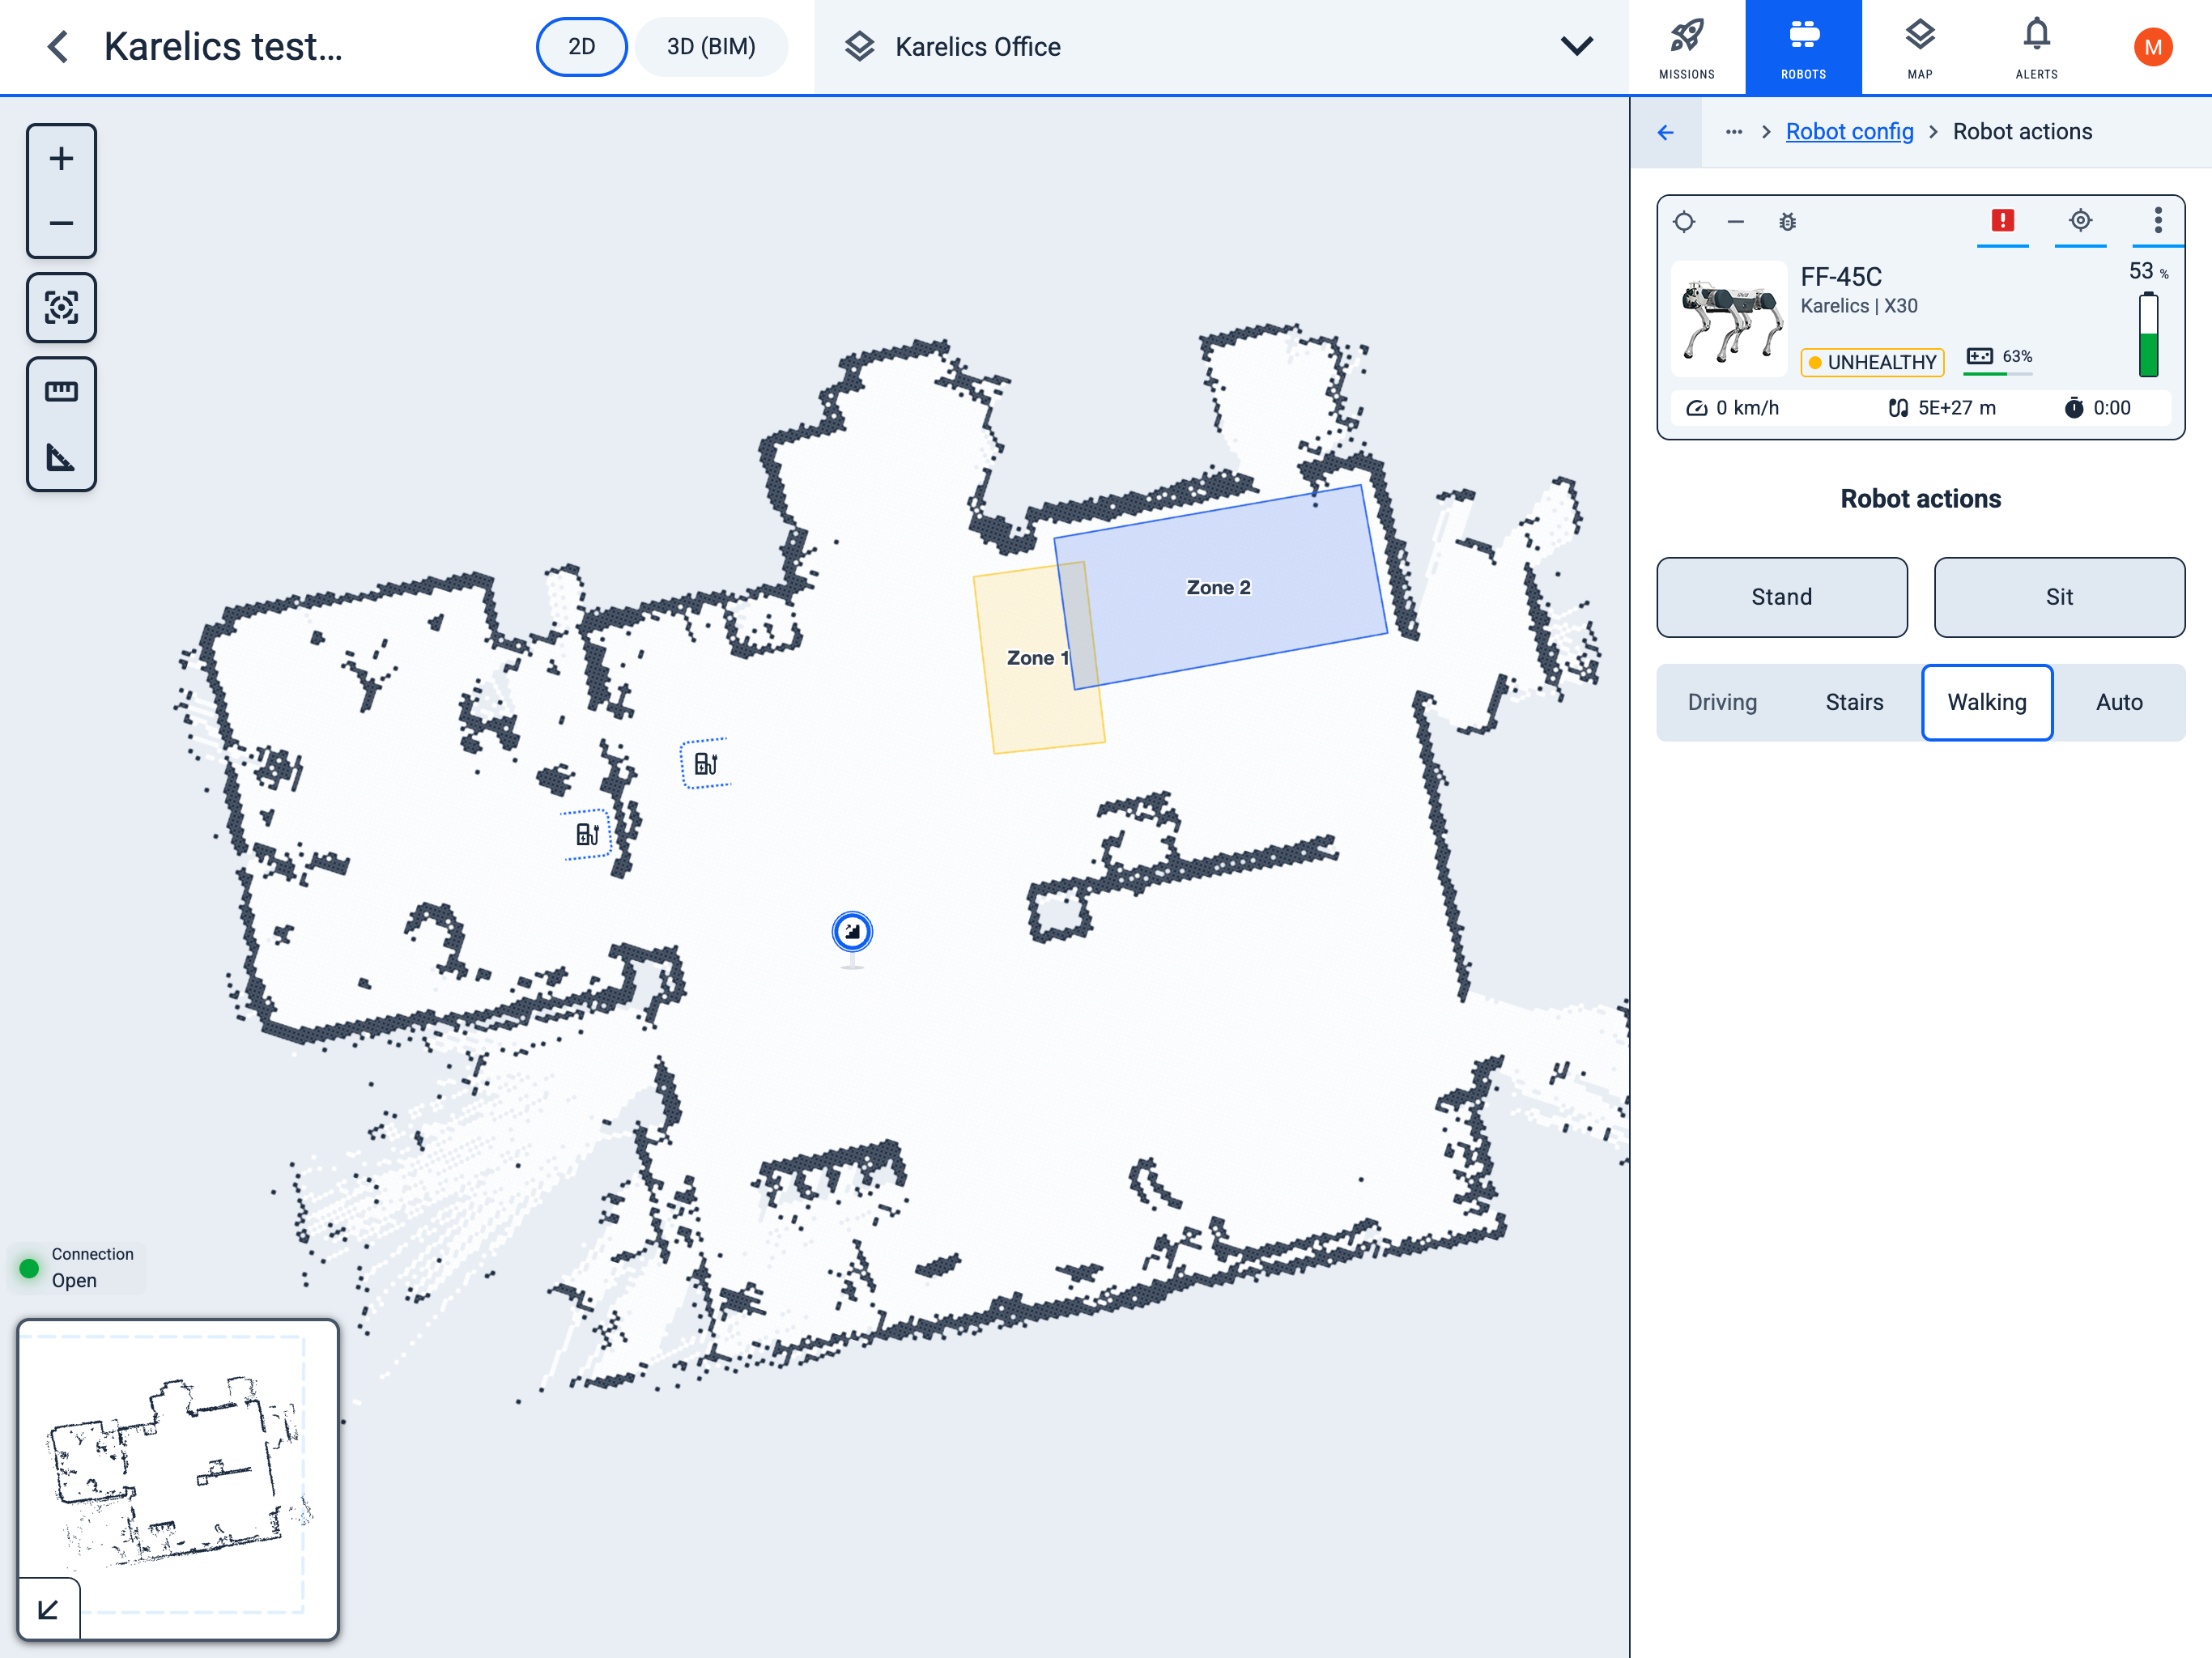2212x1658 pixels.
Task: Open the red alert icon on robot card
Action: (2002, 221)
